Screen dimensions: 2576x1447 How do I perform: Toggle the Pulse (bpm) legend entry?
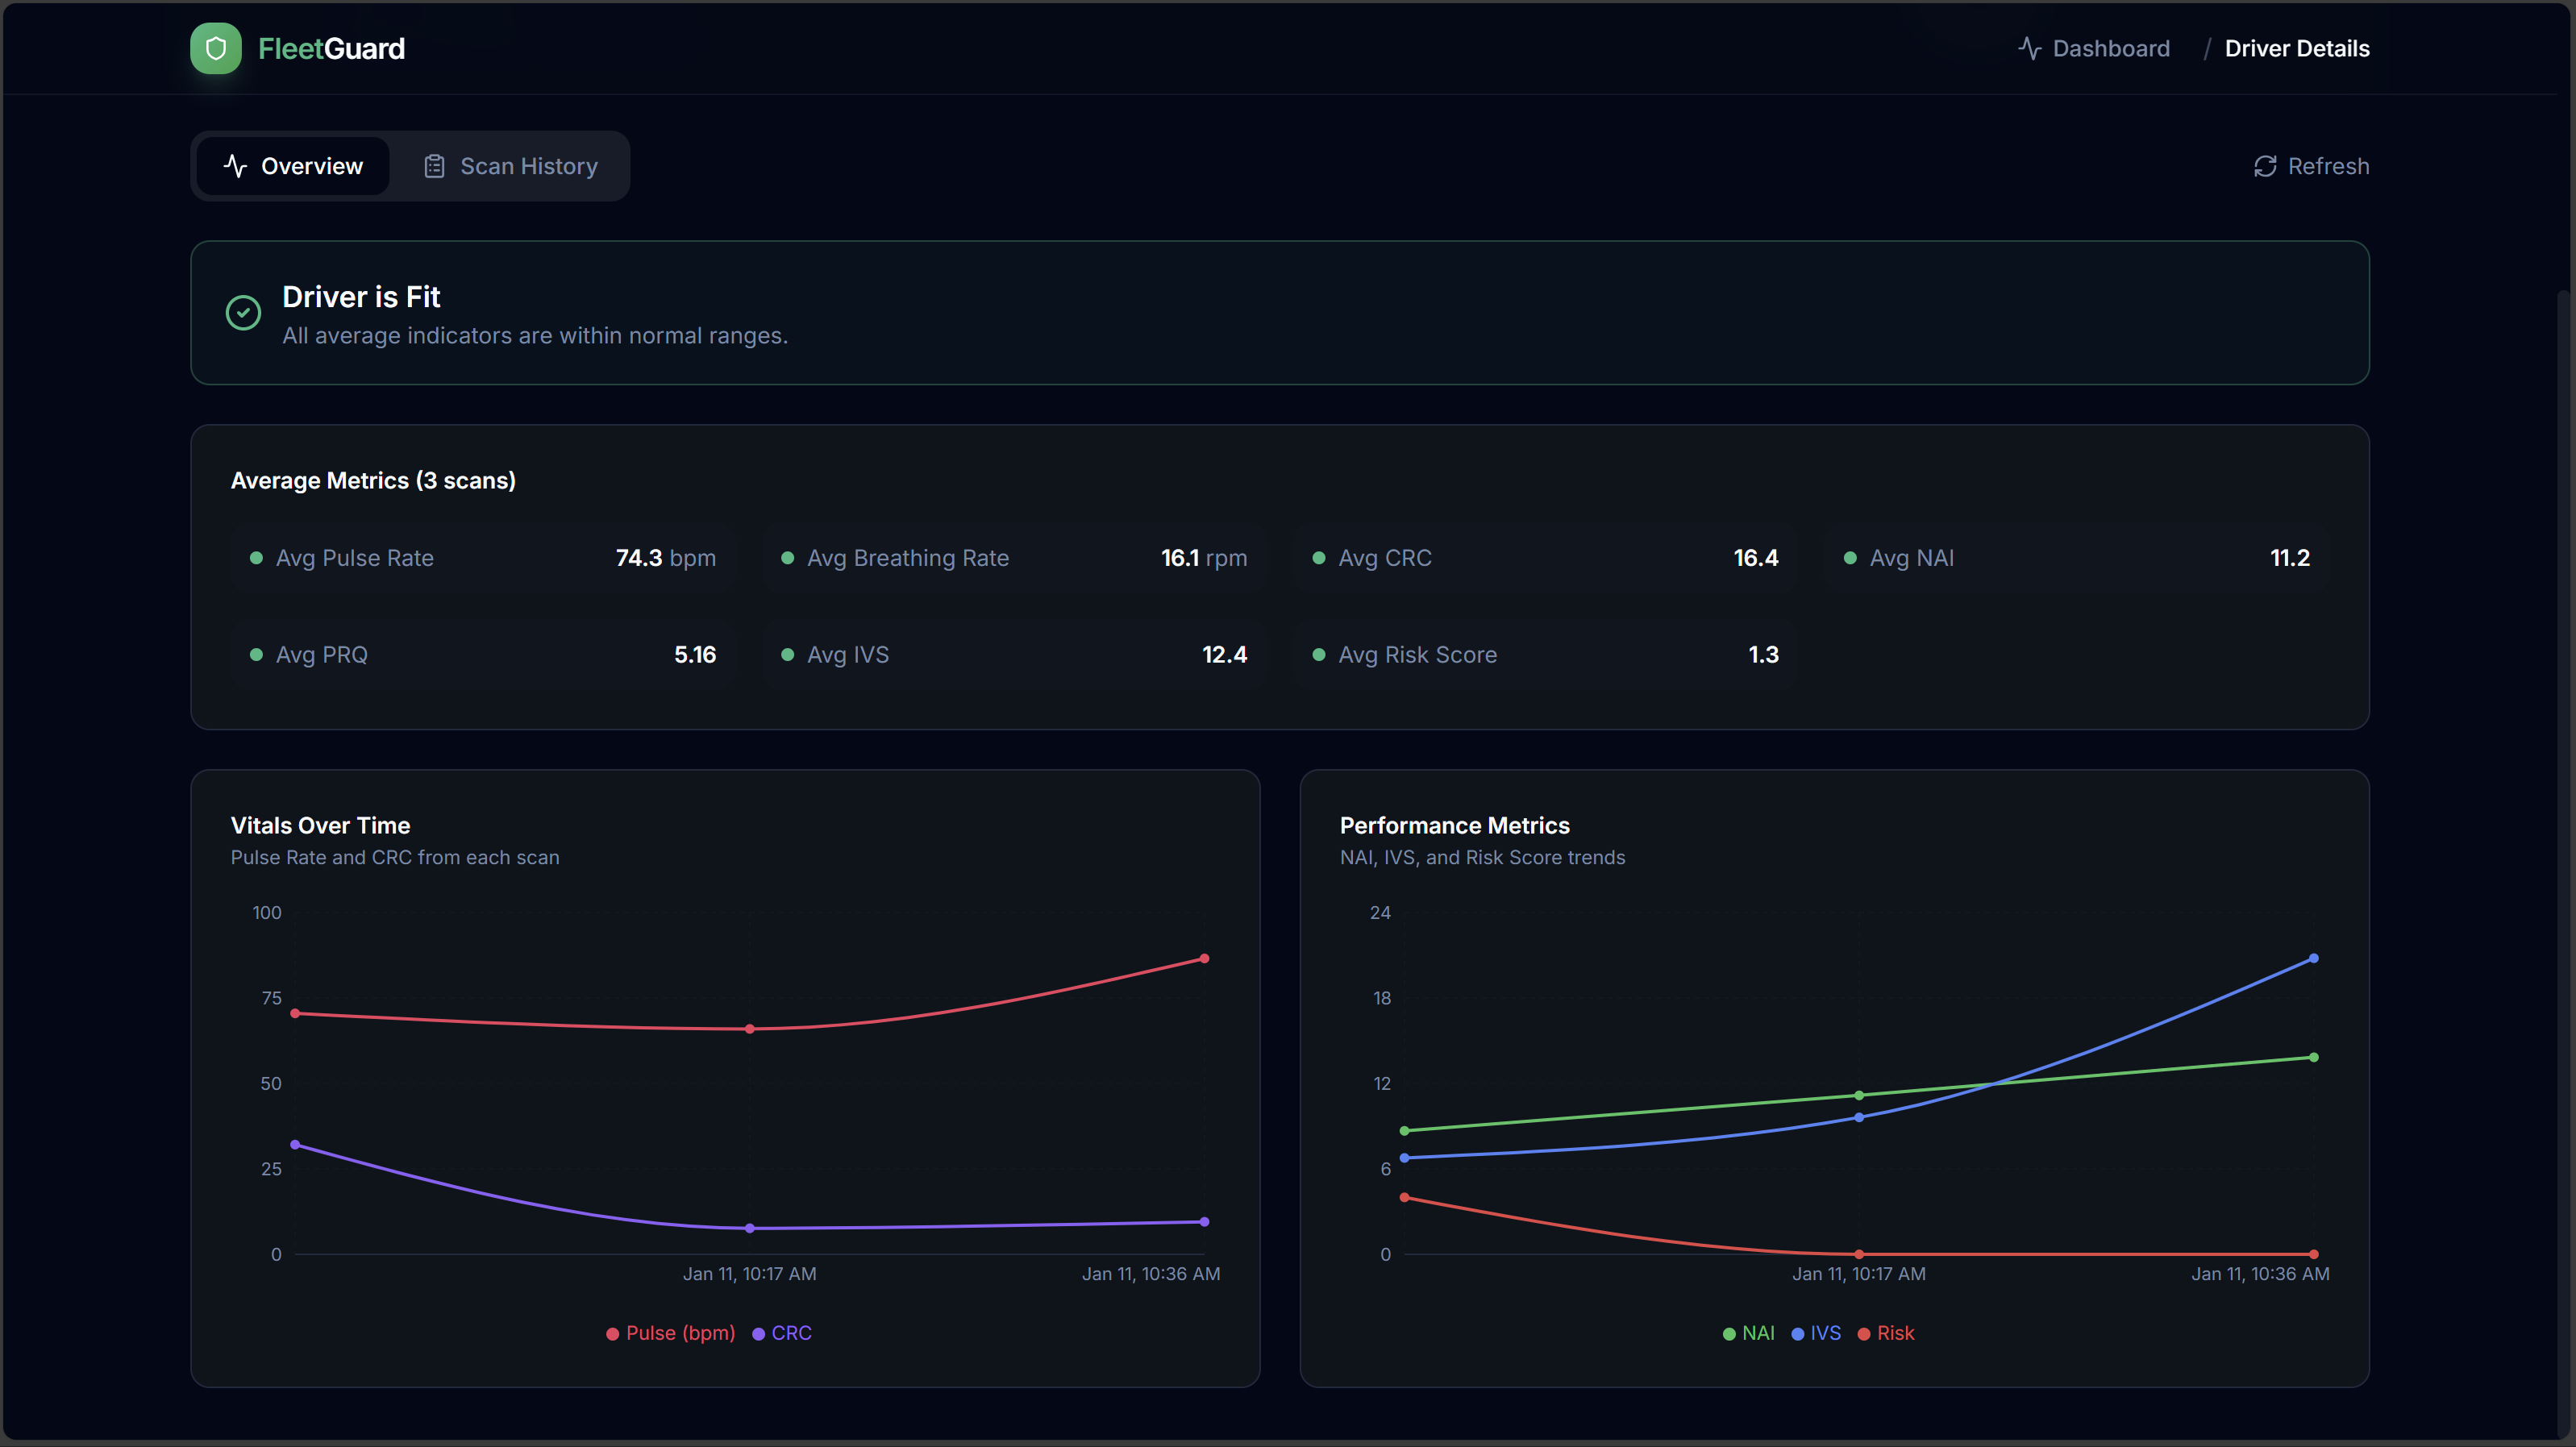click(x=671, y=1333)
